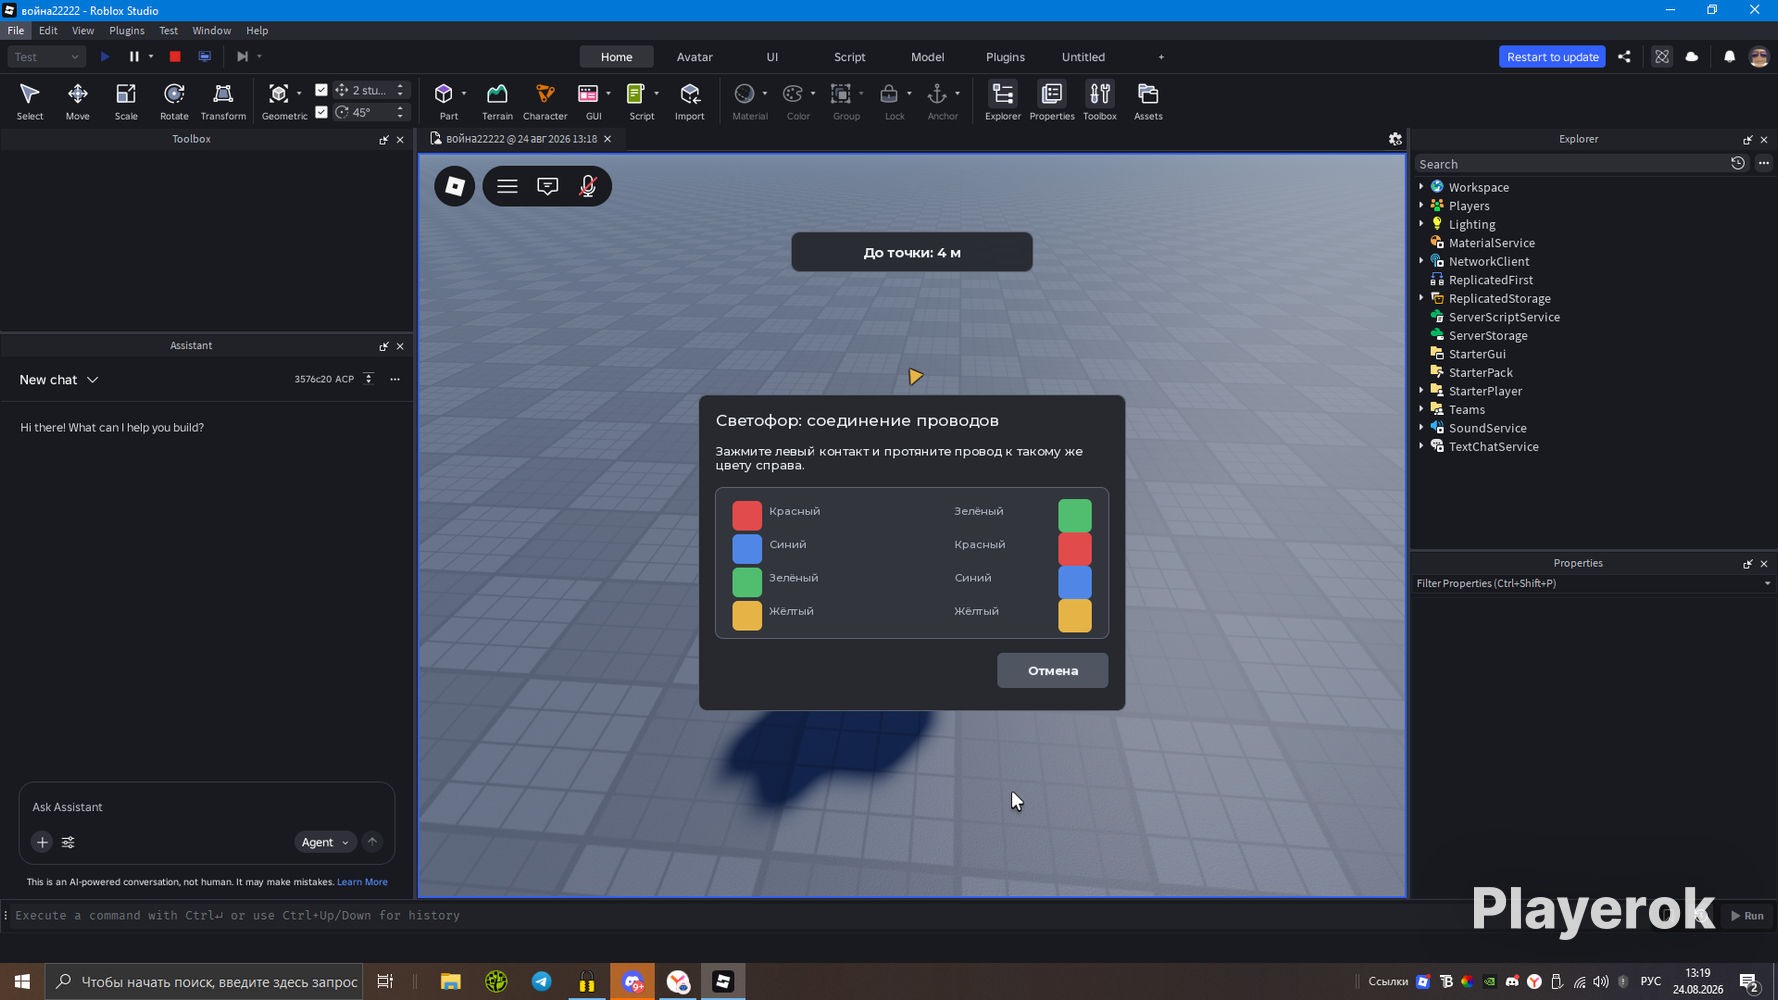Open the Test mode dropdown
Screen dimensions: 1778x1000
pos(47,57)
